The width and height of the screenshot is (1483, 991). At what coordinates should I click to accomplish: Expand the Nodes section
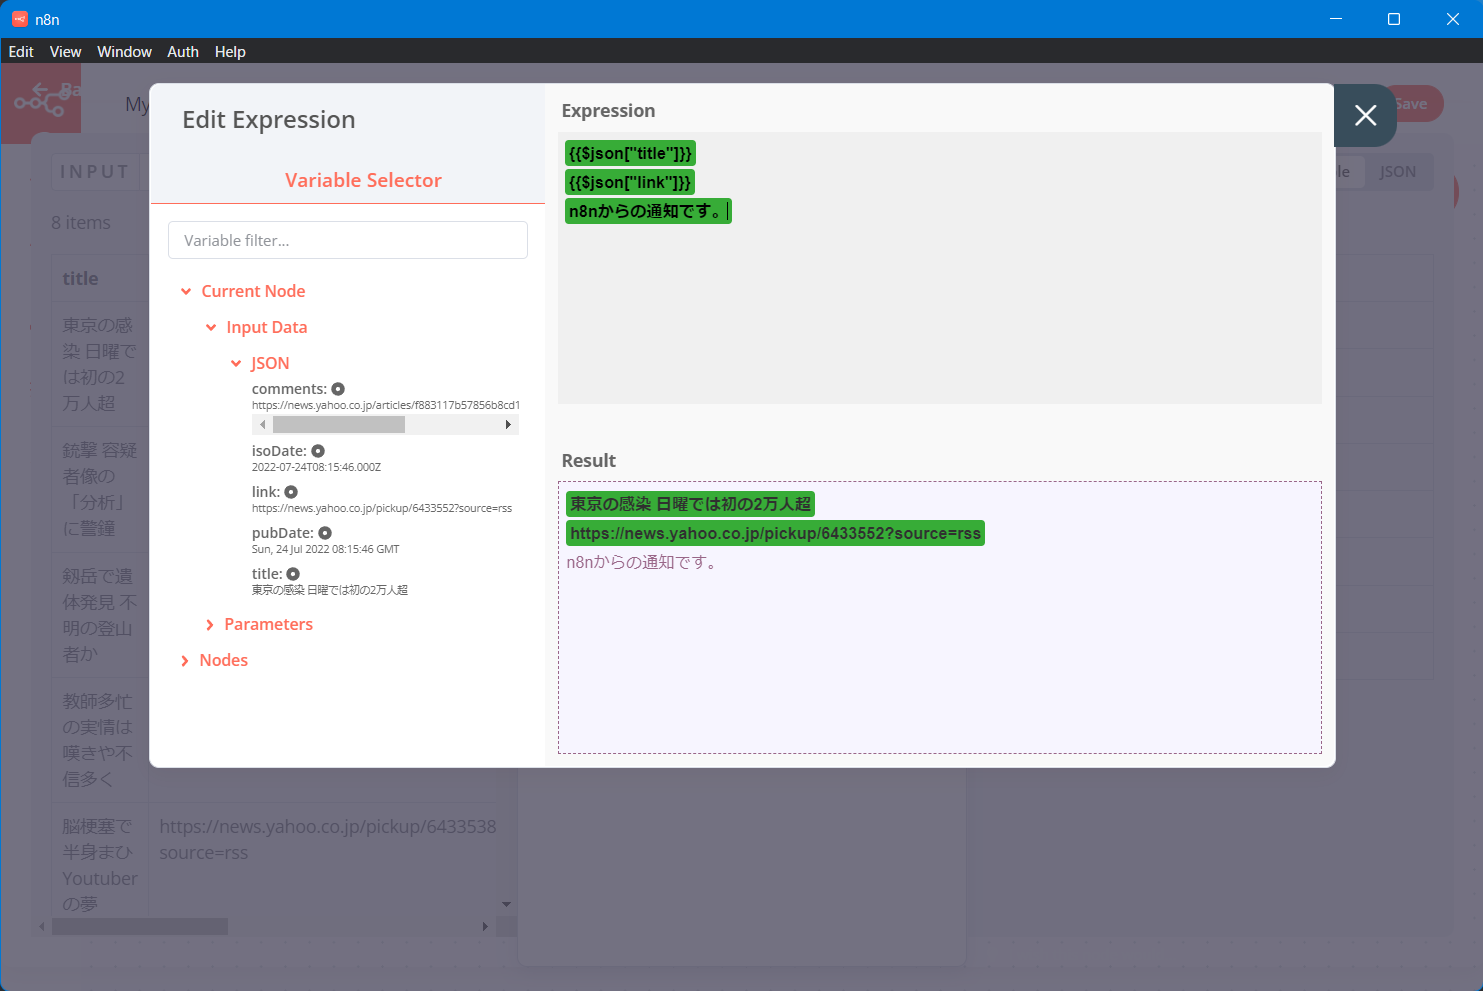click(x=185, y=661)
